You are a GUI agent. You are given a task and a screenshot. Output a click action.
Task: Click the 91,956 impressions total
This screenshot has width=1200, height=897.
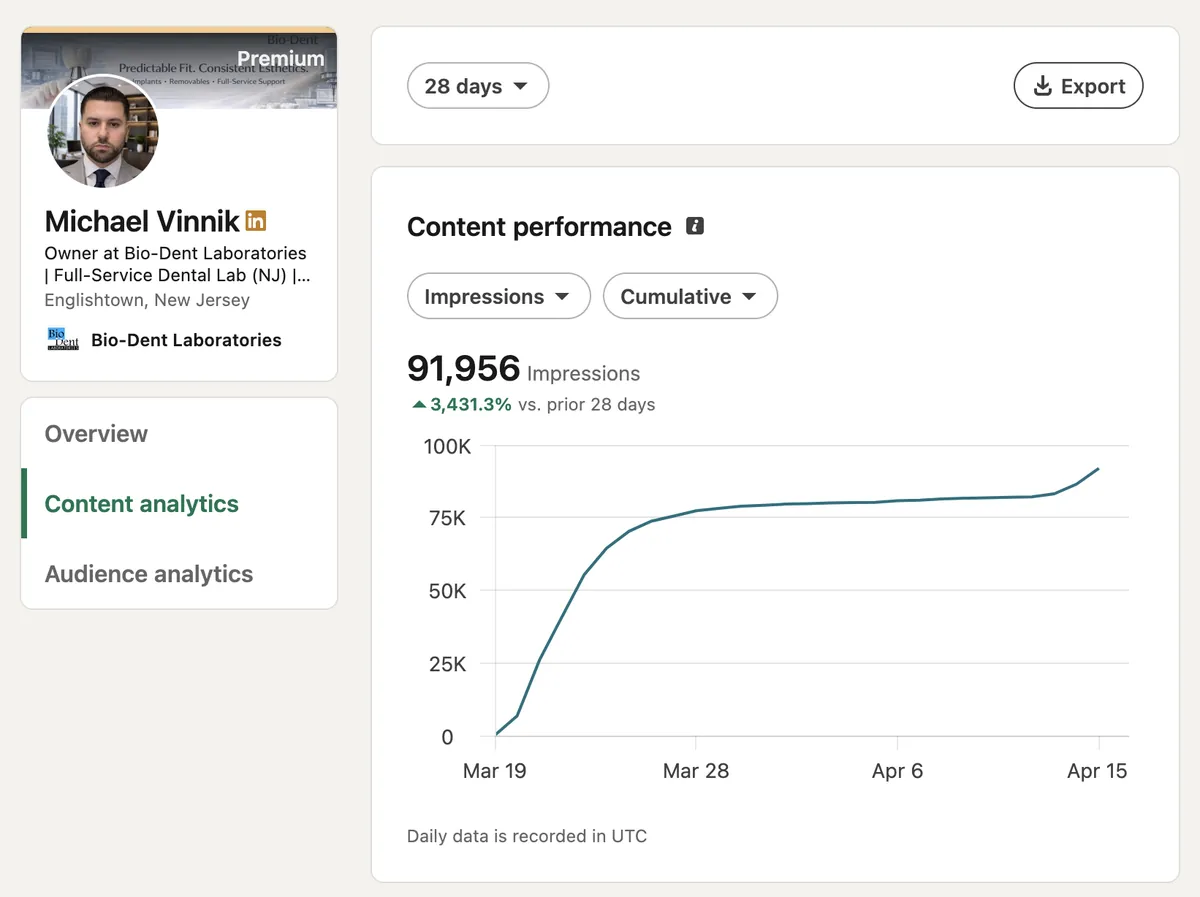[x=464, y=369]
